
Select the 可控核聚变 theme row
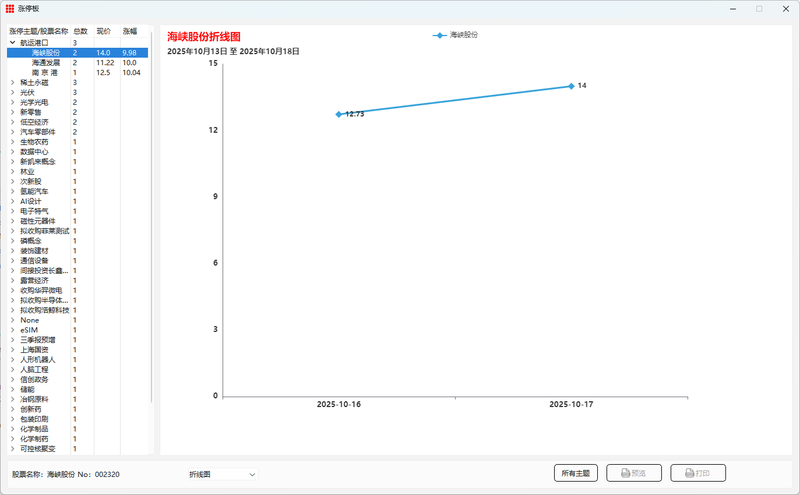(x=78, y=449)
